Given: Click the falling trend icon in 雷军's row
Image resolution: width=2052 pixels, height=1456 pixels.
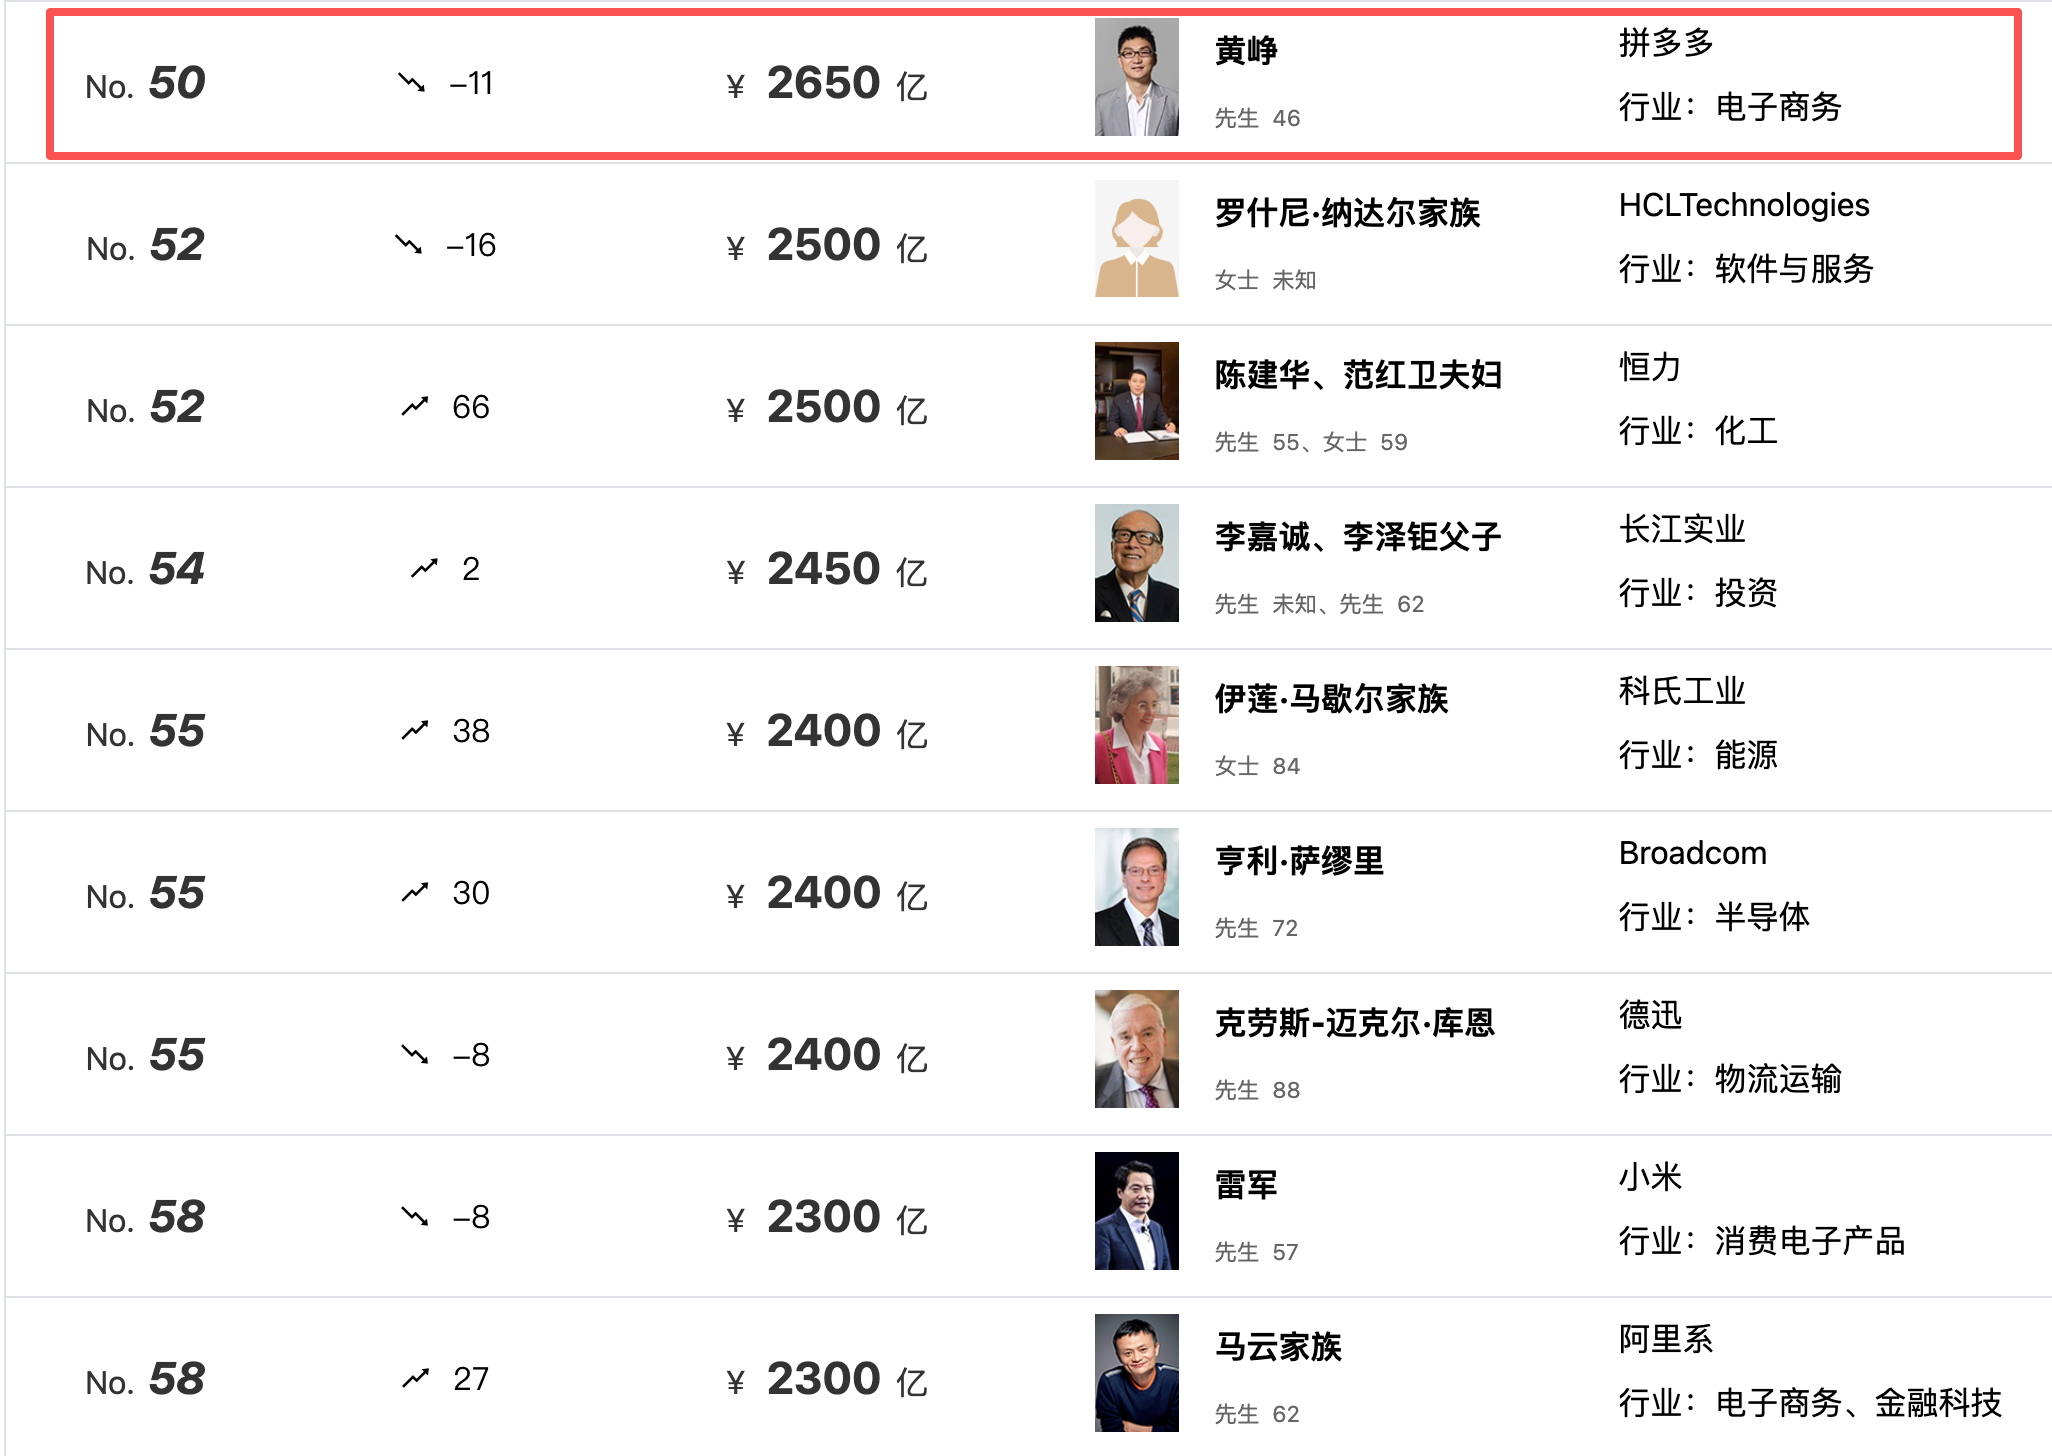Looking at the screenshot, I should click(x=415, y=1216).
